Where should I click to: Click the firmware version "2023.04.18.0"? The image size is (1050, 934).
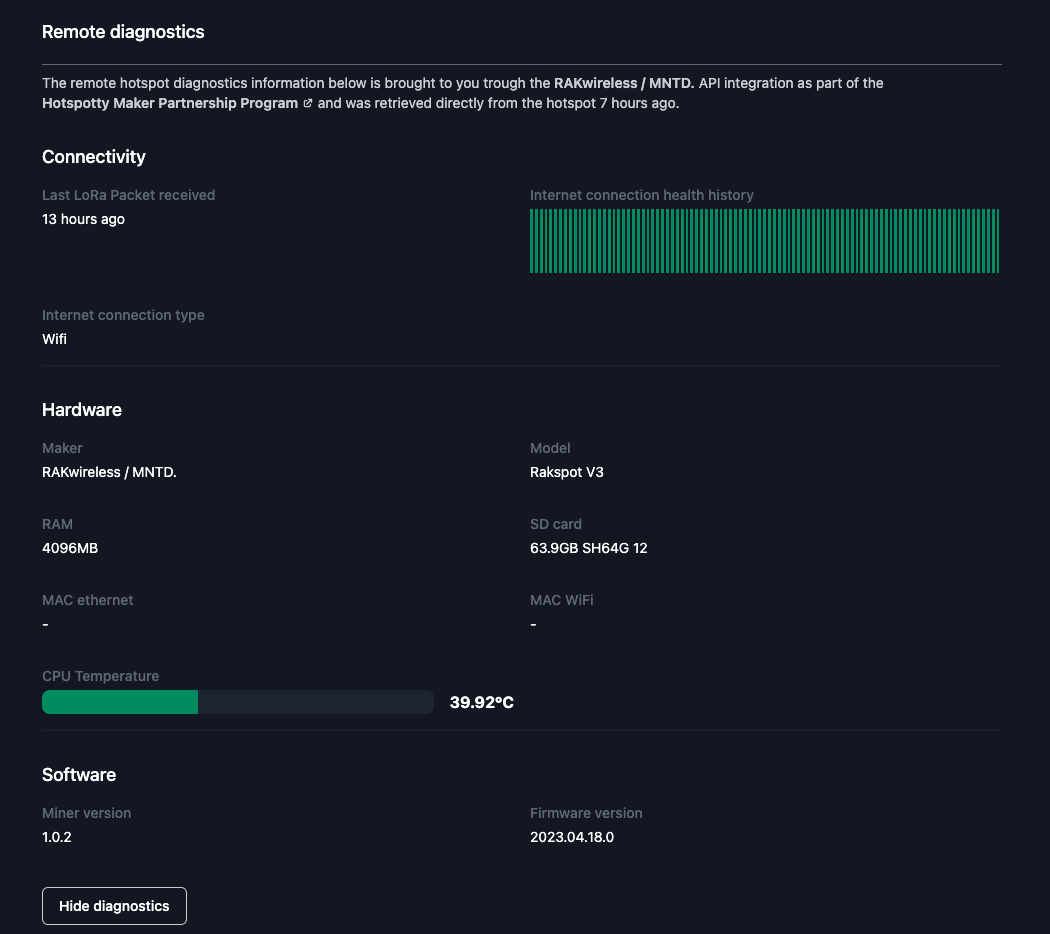click(x=572, y=837)
